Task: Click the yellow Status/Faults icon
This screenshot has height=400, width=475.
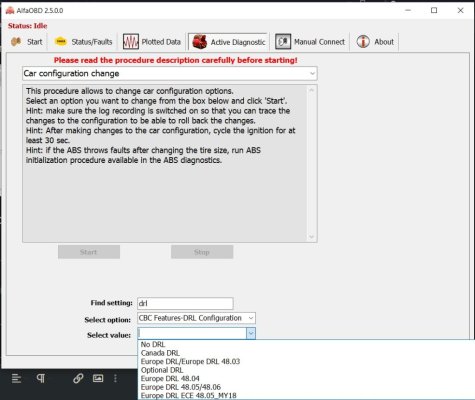Action: click(61, 41)
